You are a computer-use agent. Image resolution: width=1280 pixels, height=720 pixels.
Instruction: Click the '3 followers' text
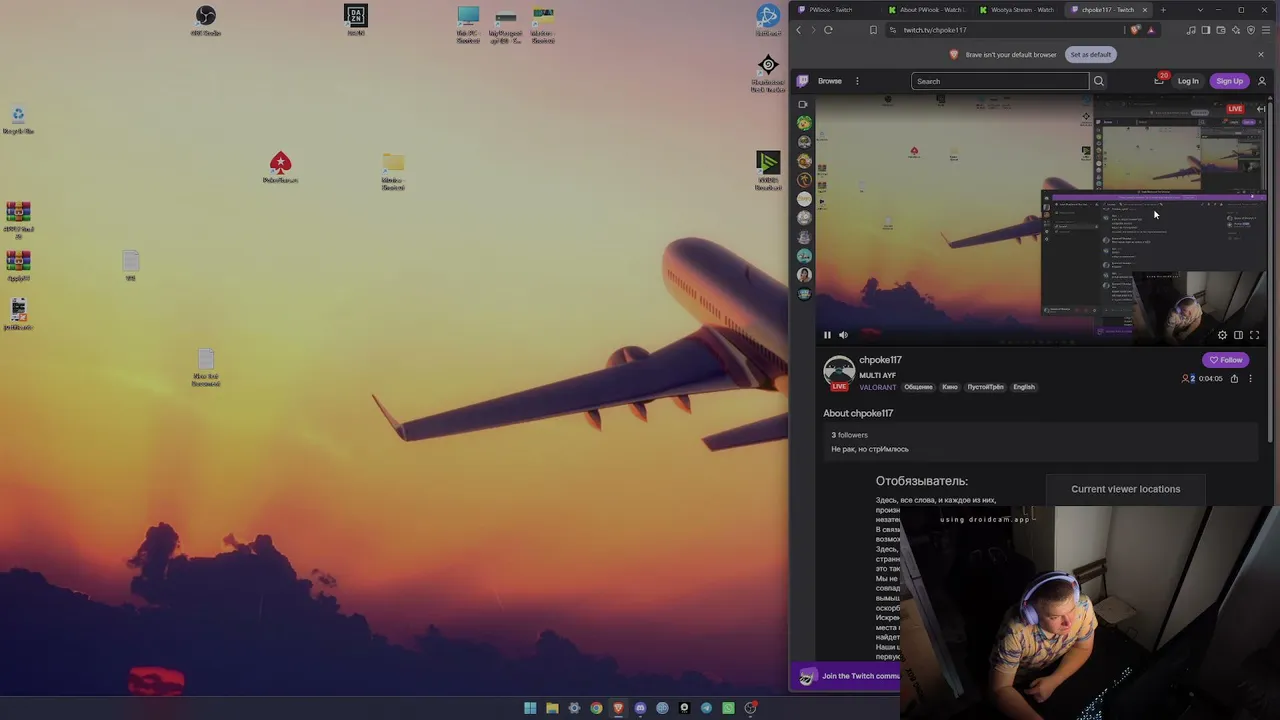coord(850,435)
